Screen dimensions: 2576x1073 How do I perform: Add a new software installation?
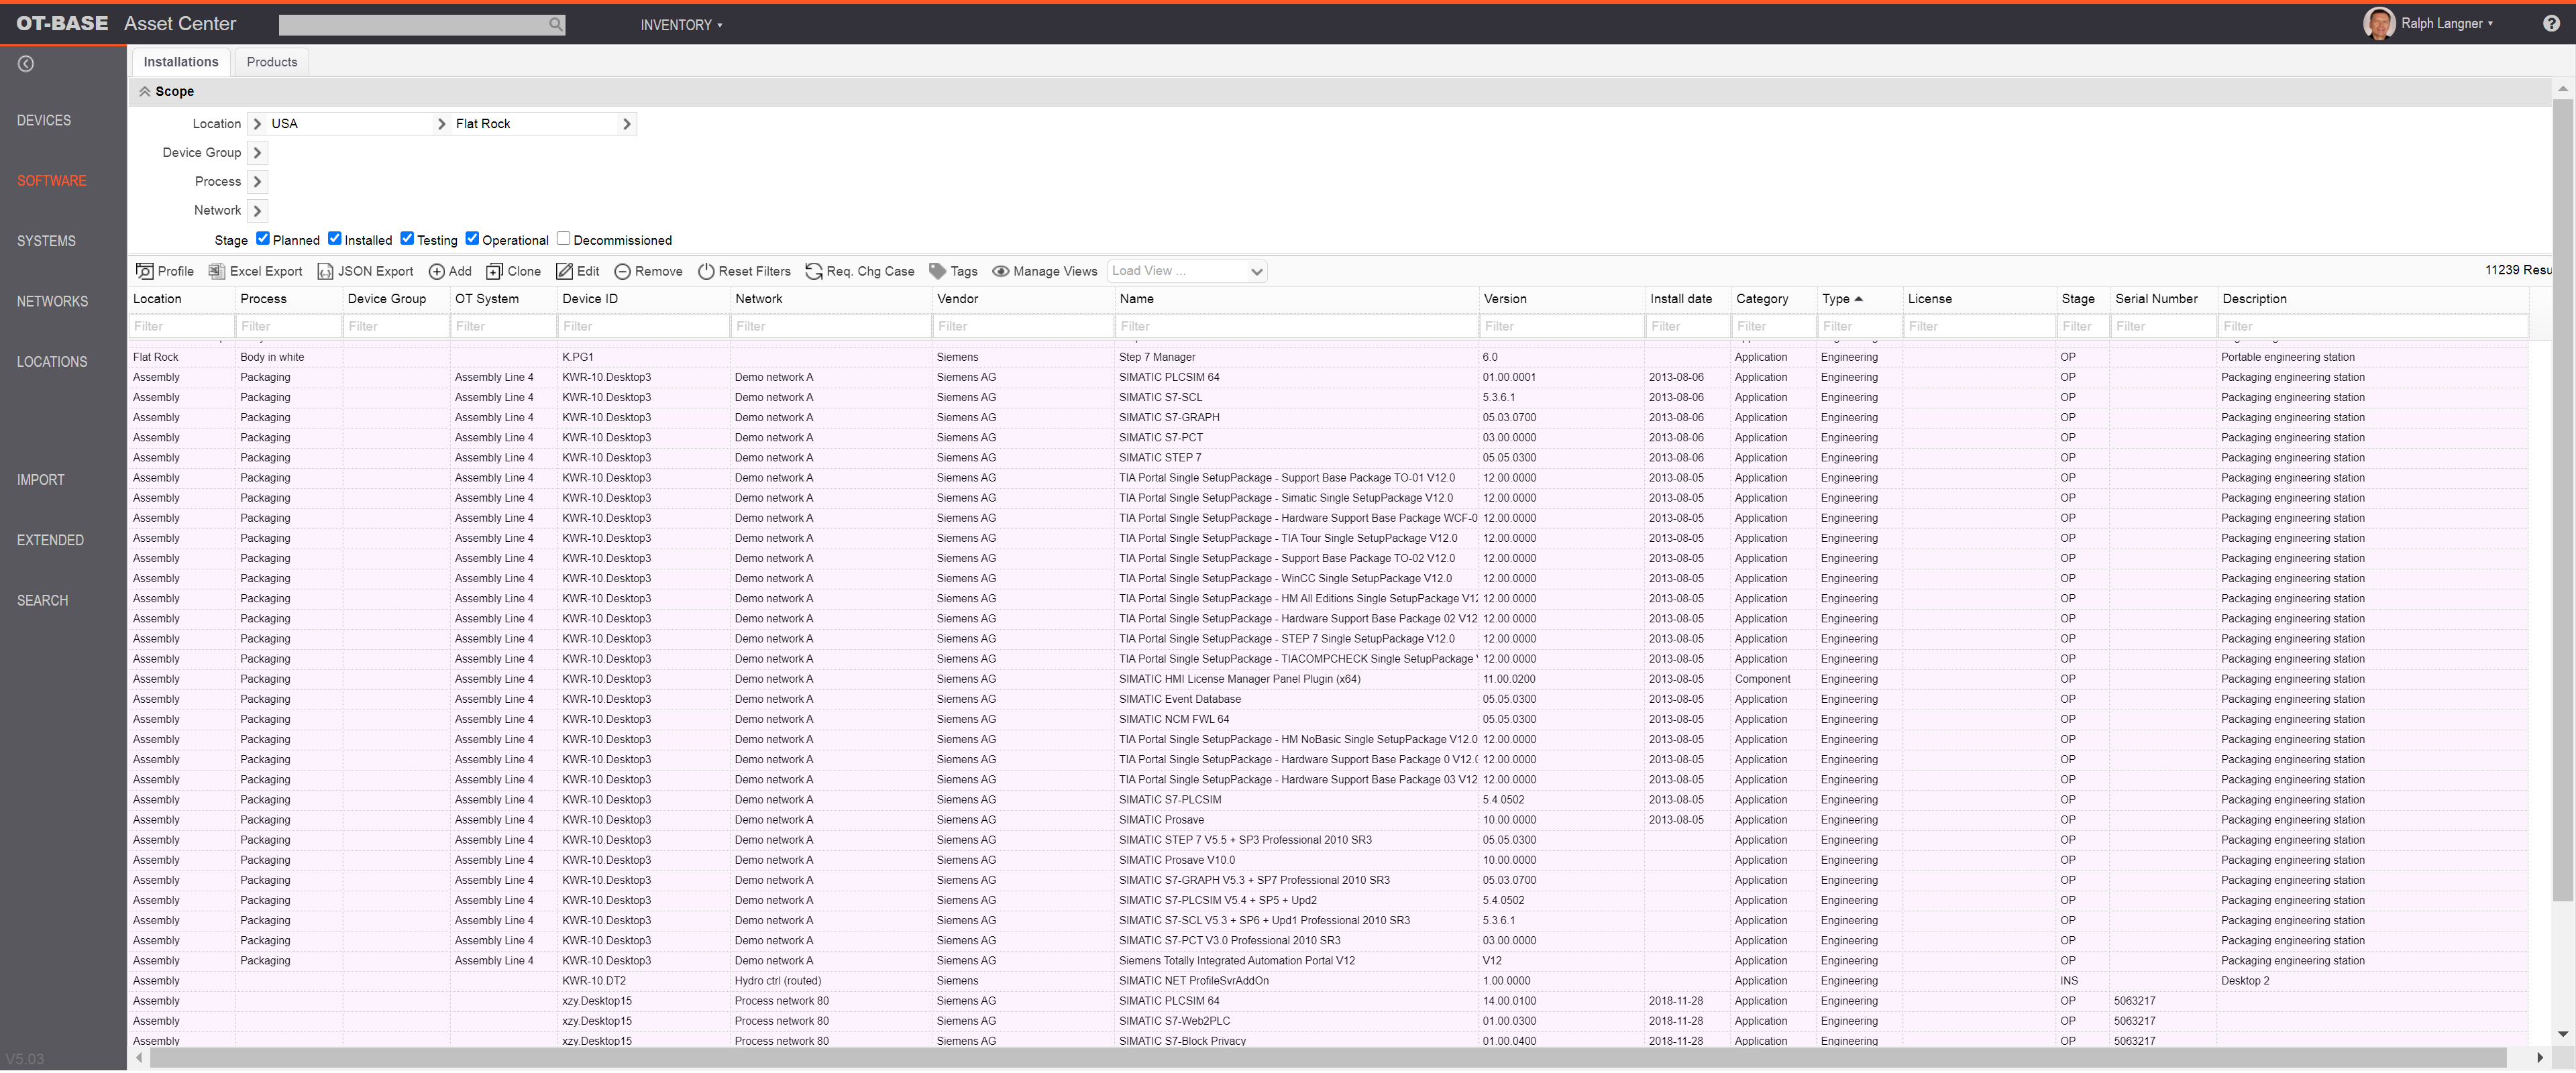coord(450,271)
